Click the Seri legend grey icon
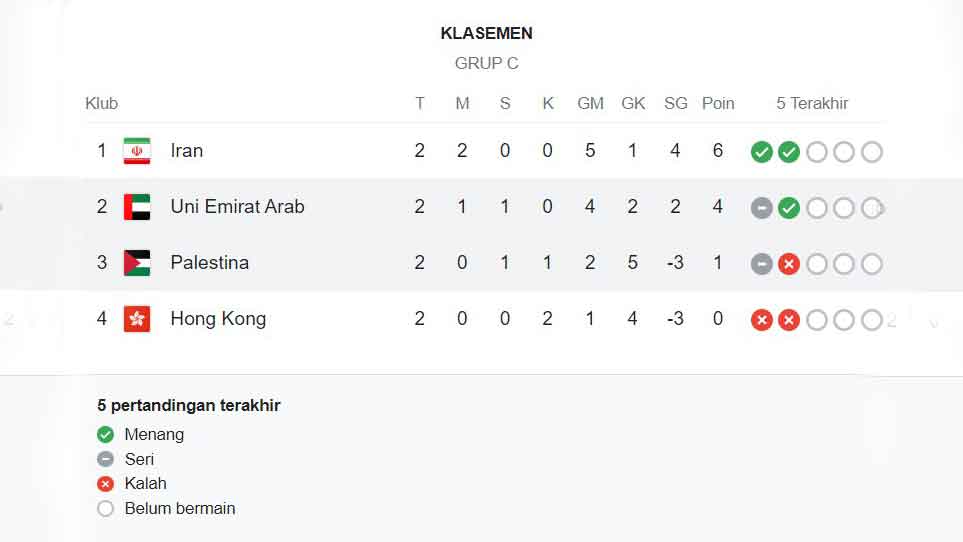The width and height of the screenshot is (963, 542). [x=105, y=460]
